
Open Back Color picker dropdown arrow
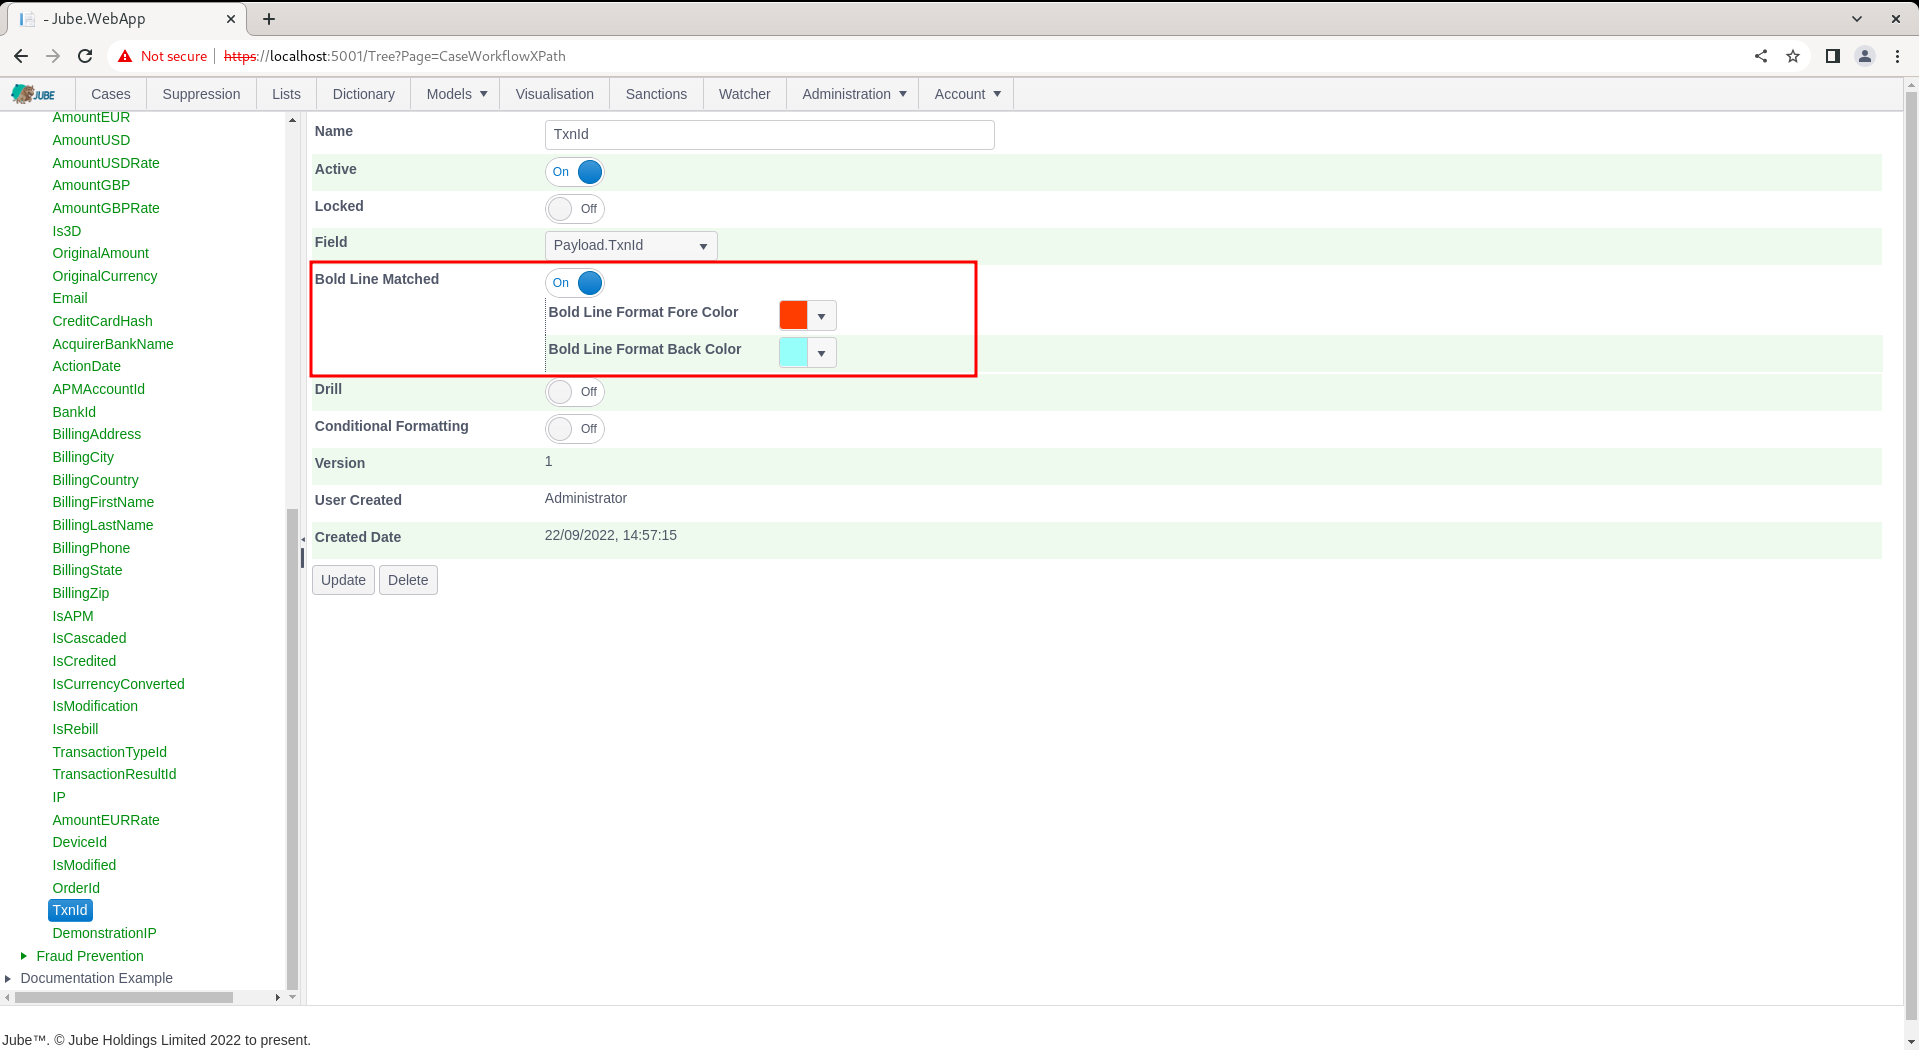click(822, 353)
